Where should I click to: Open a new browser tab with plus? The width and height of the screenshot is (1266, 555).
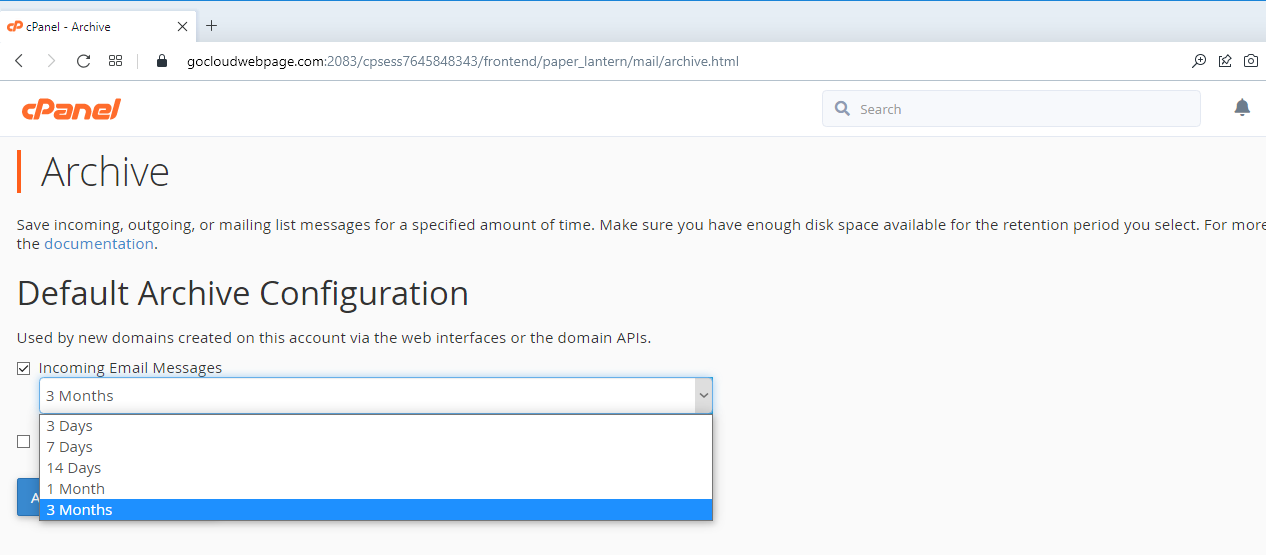[x=211, y=26]
